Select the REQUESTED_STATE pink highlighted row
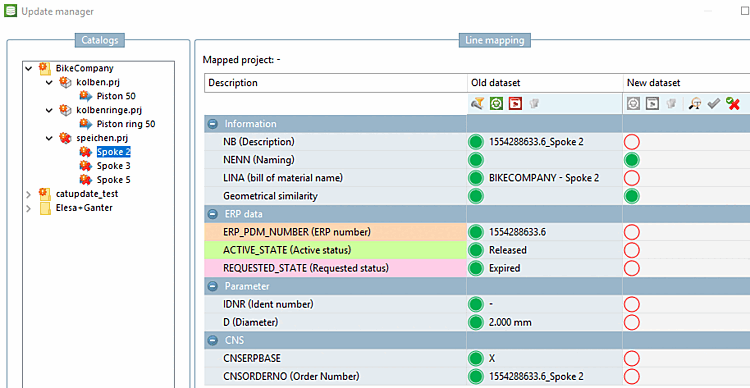 pos(336,268)
